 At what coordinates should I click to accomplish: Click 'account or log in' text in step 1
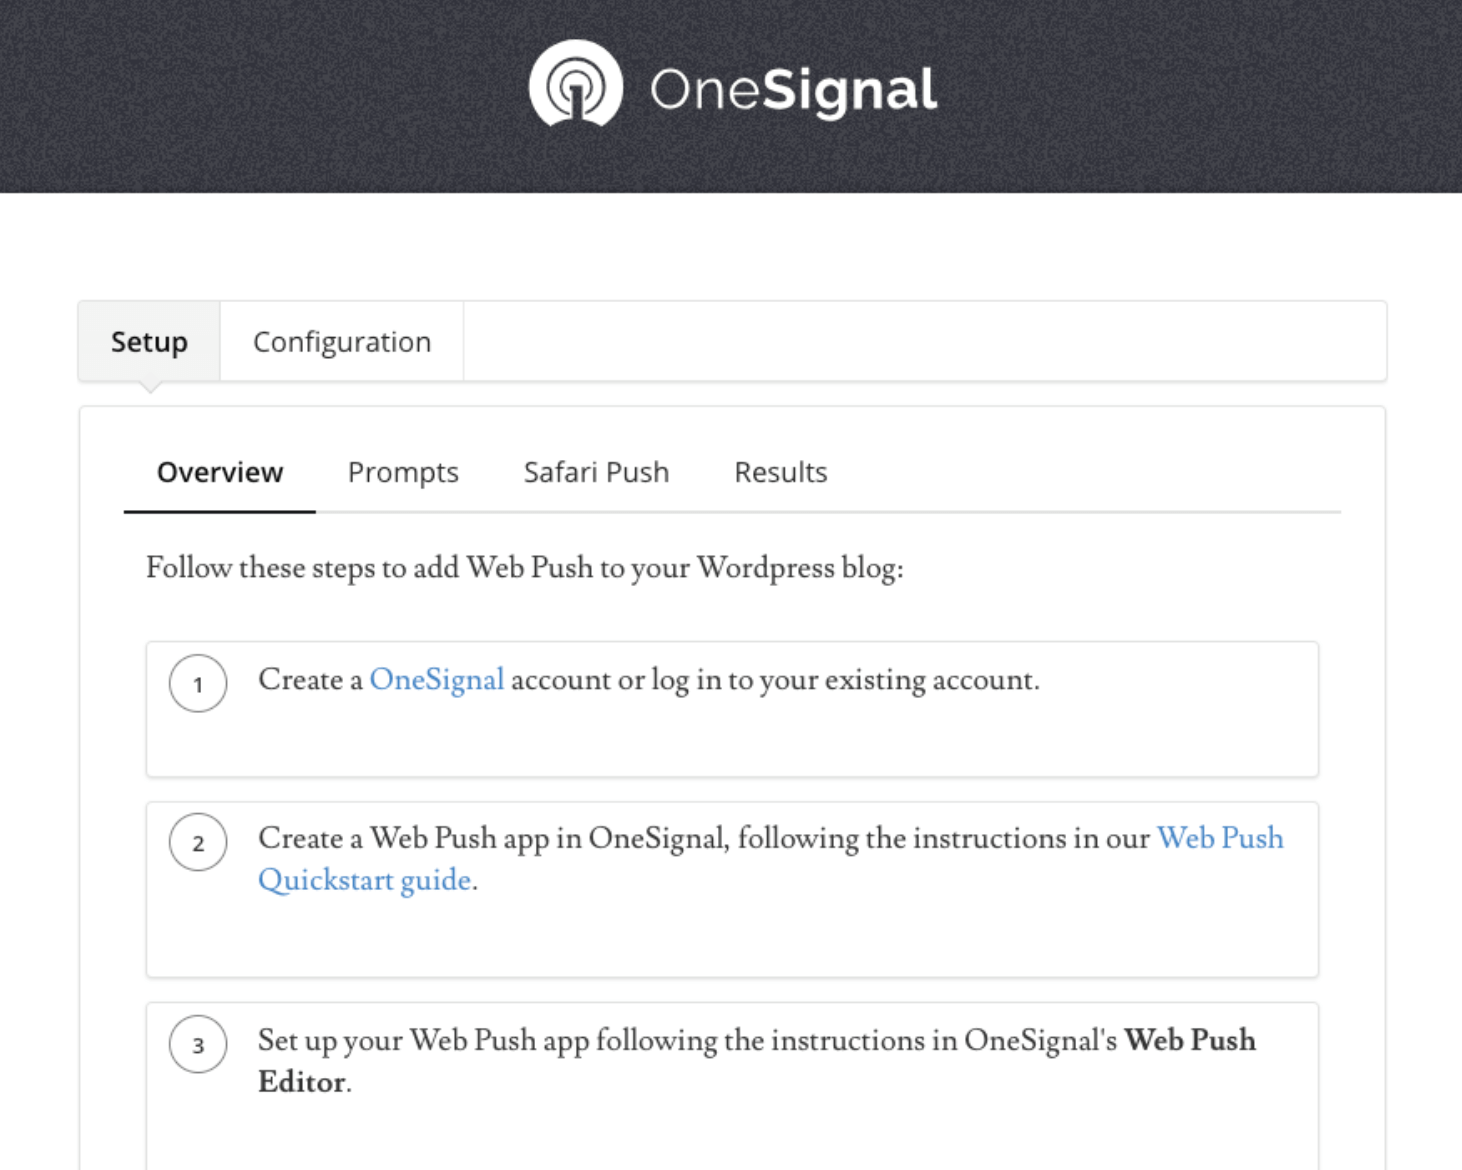pos(616,680)
